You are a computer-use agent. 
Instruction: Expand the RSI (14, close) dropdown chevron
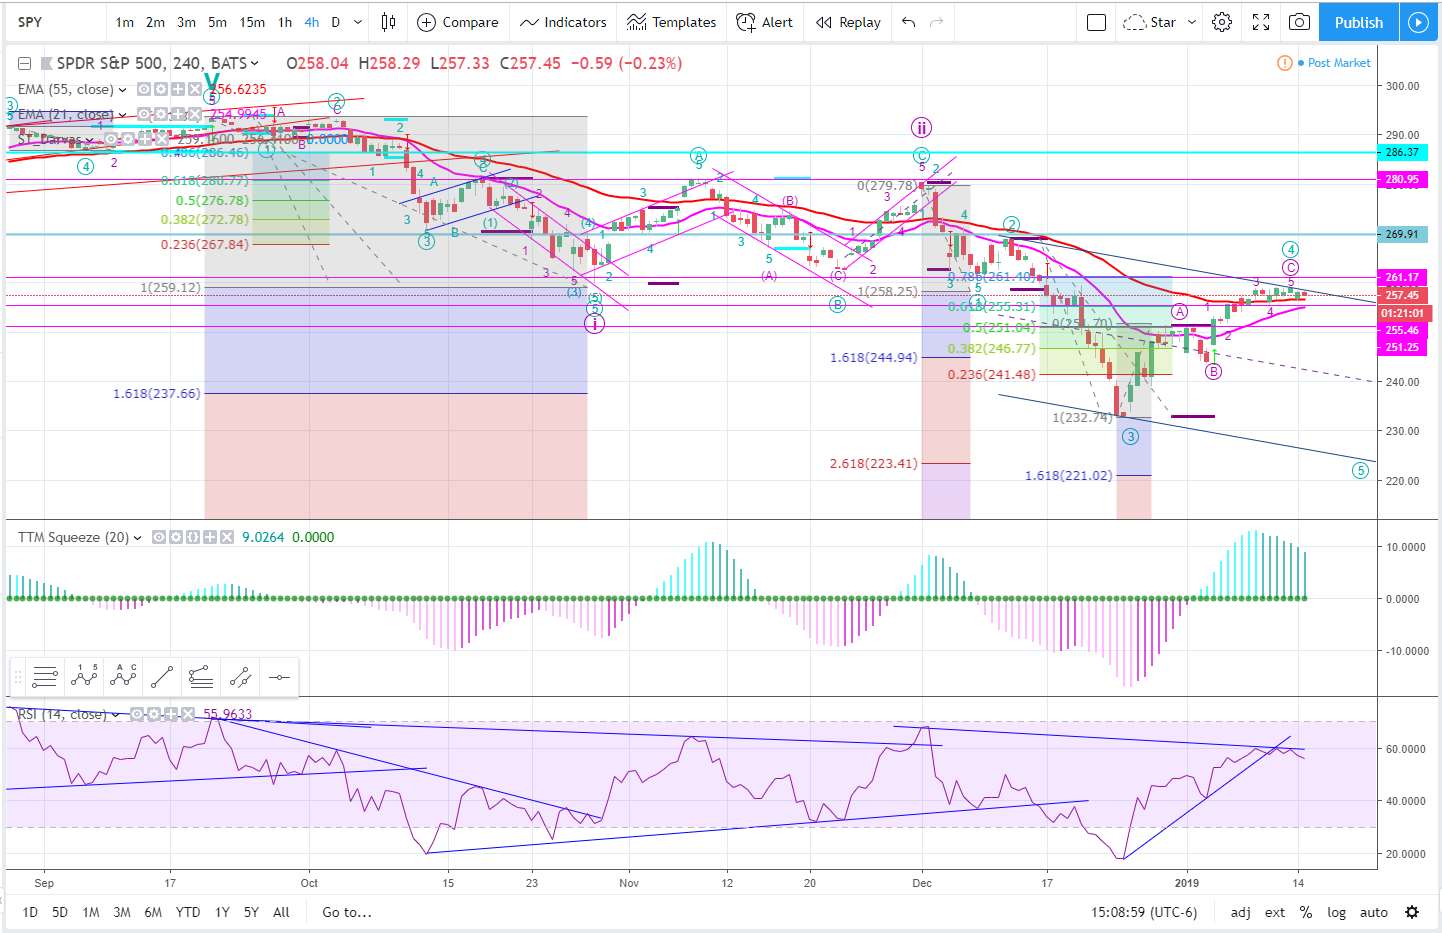click(x=116, y=715)
